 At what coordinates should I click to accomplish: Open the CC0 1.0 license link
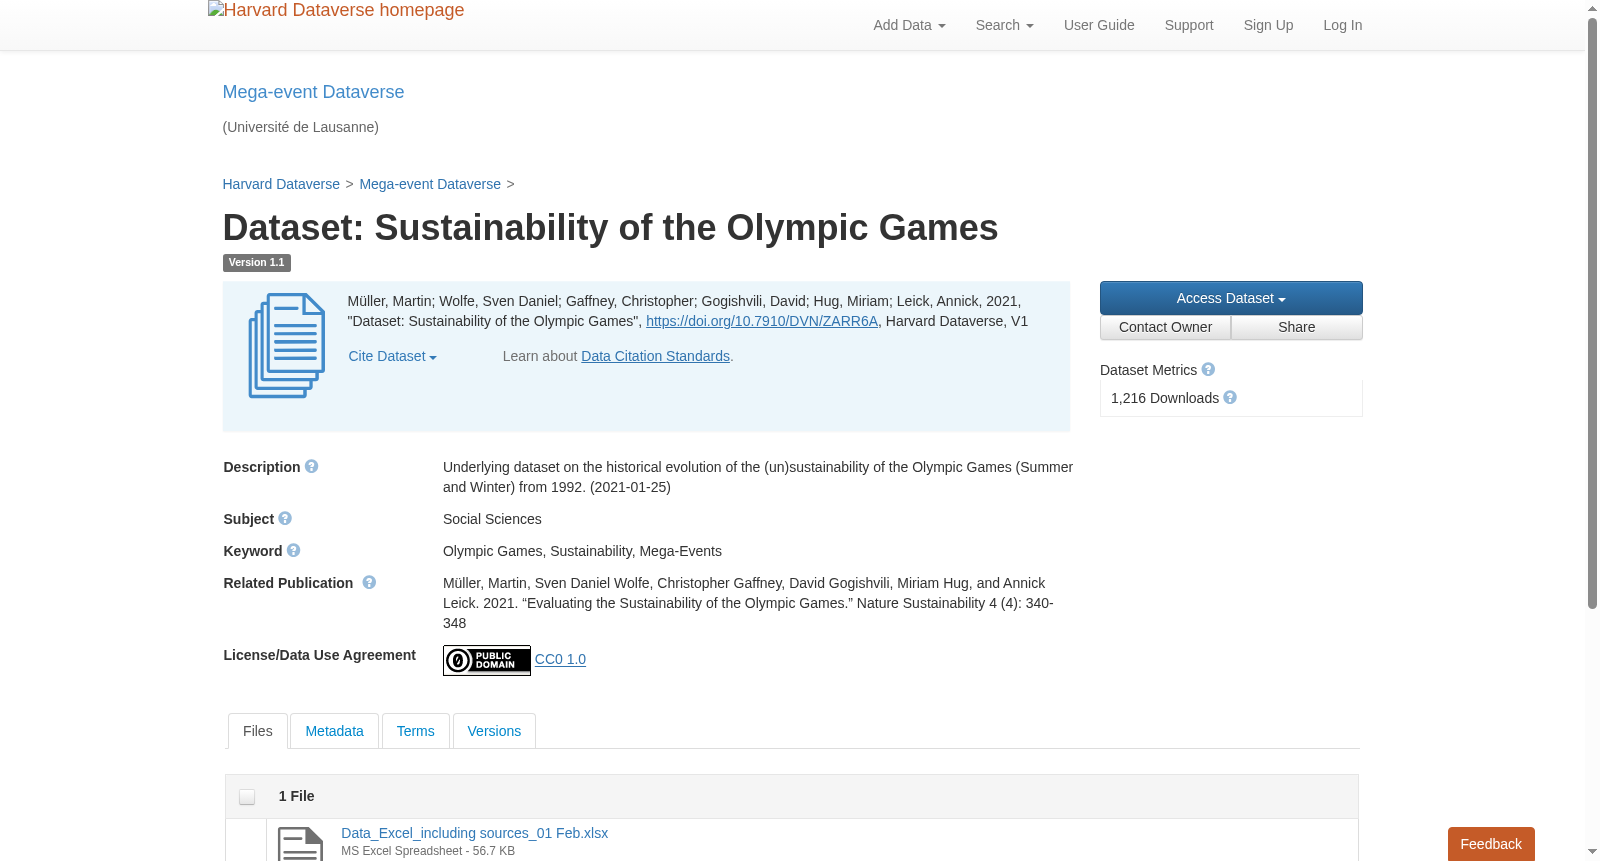coord(560,659)
